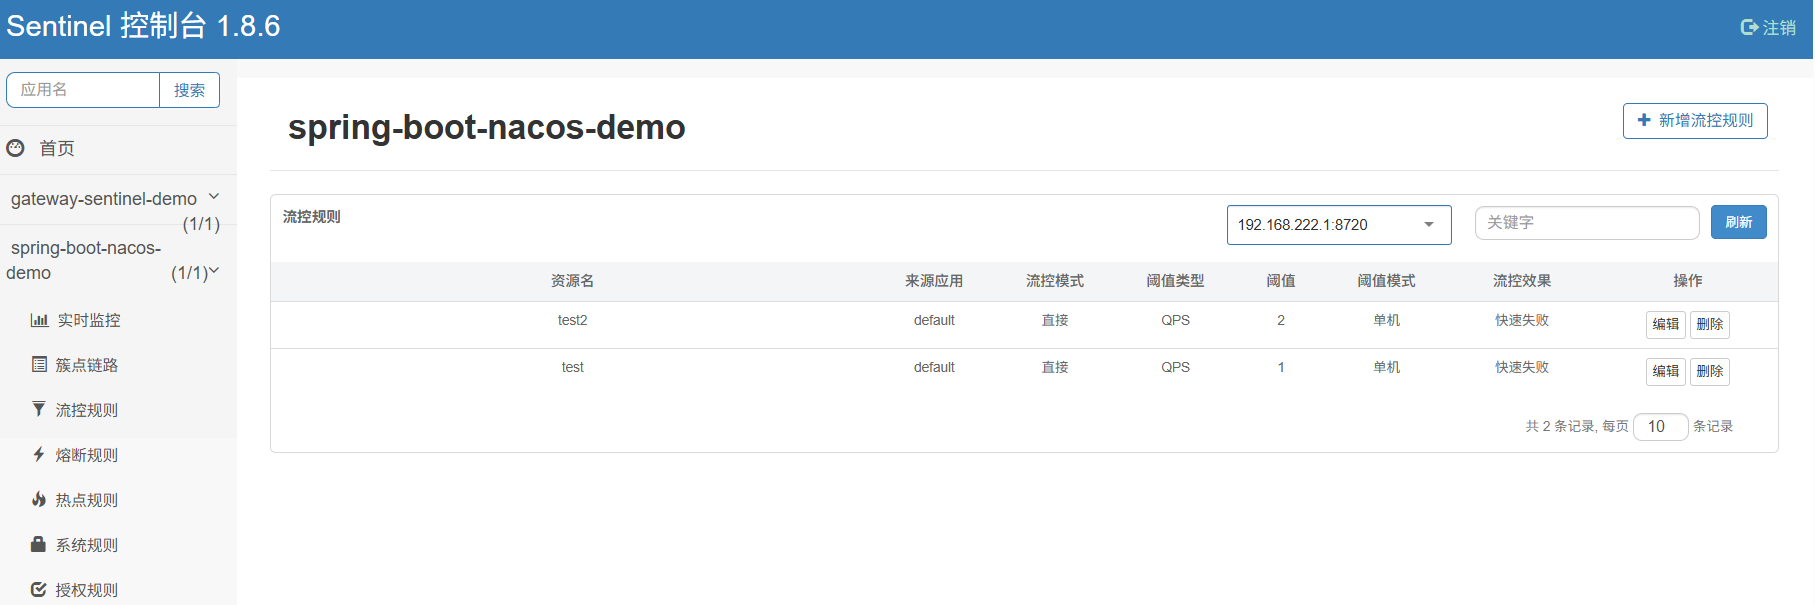Click spring-boot-nacos-demo app in sidebar
The width and height of the screenshot is (1815, 605).
tap(84, 260)
